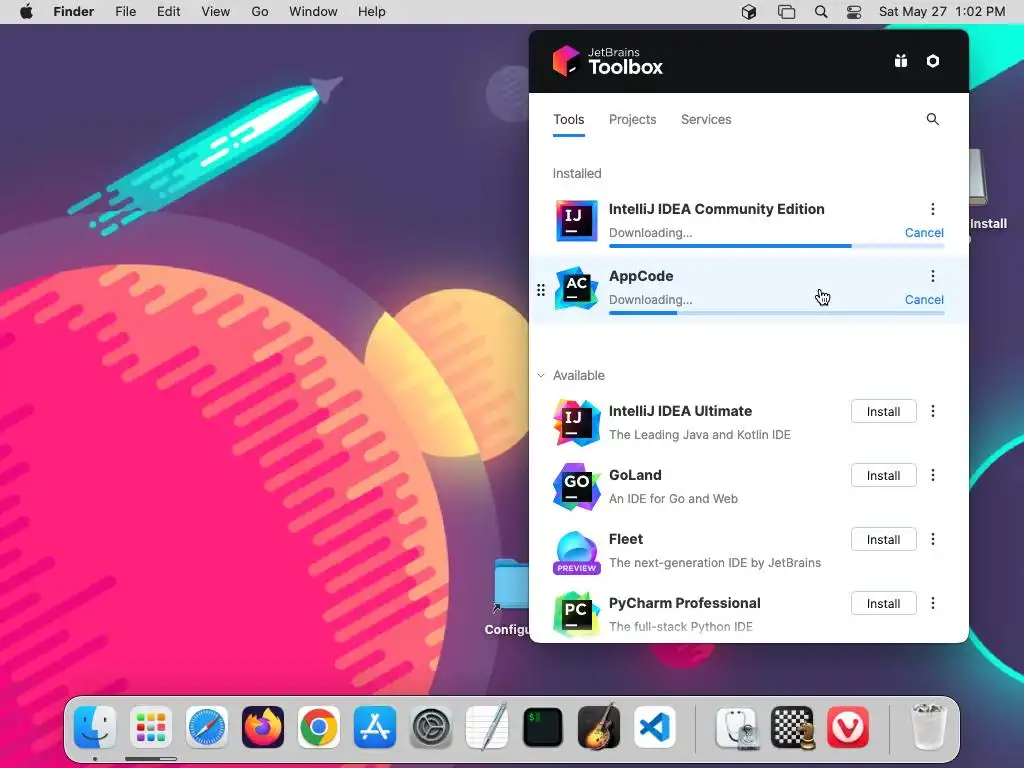Open IntelliJ IDEA Community Edition options menu
Viewport: 1024px width, 768px height.
(933, 209)
